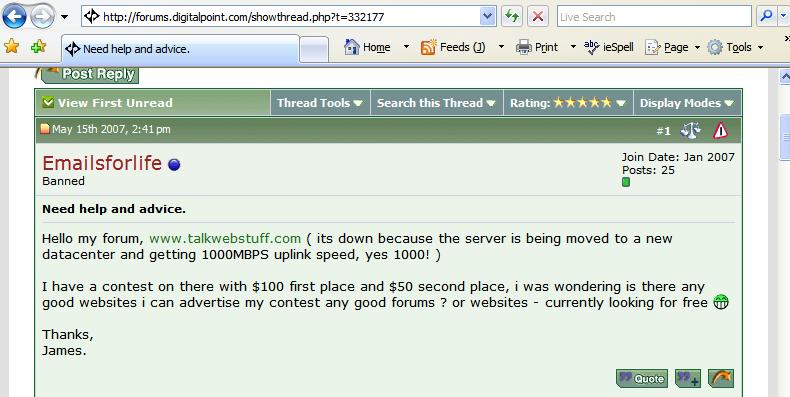The height and width of the screenshot is (397, 790).
Task: Click the 'Join Date: Jan 2007' text
Action: click(678, 157)
